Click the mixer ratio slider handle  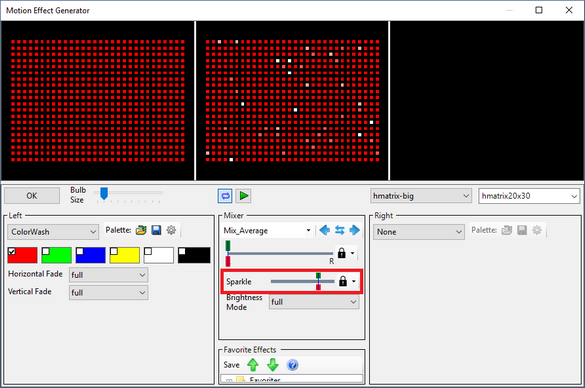click(x=228, y=253)
